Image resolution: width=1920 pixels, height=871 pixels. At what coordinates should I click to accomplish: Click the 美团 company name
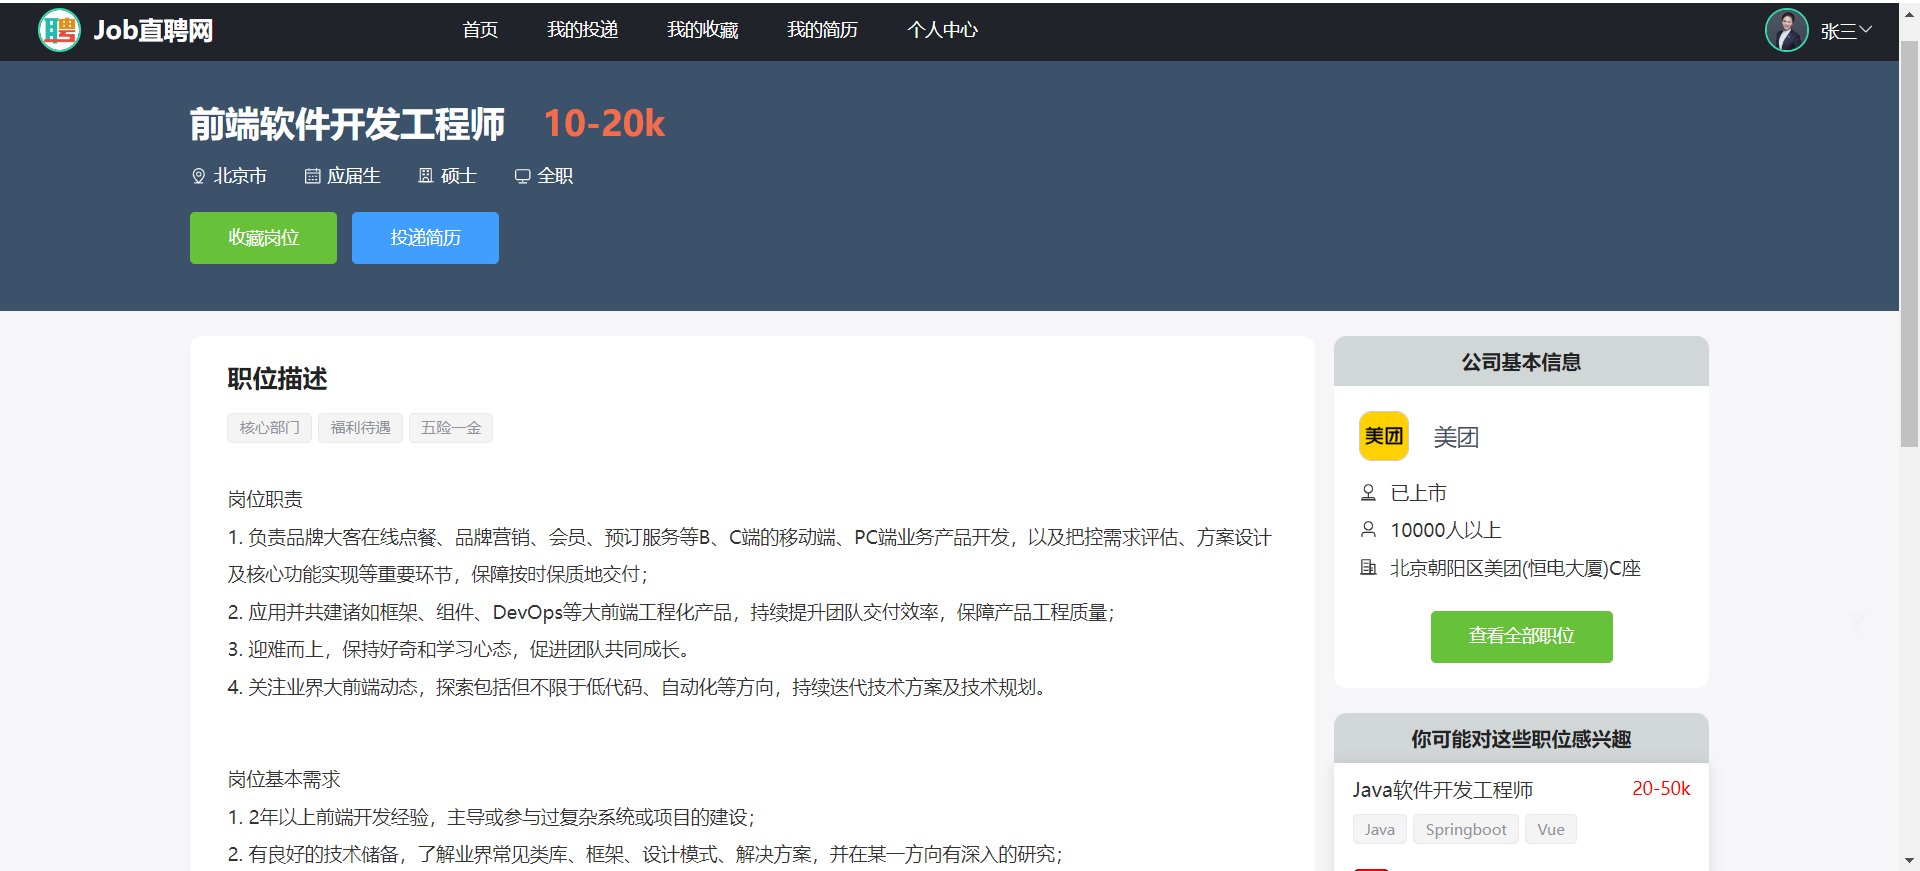[x=1456, y=437]
